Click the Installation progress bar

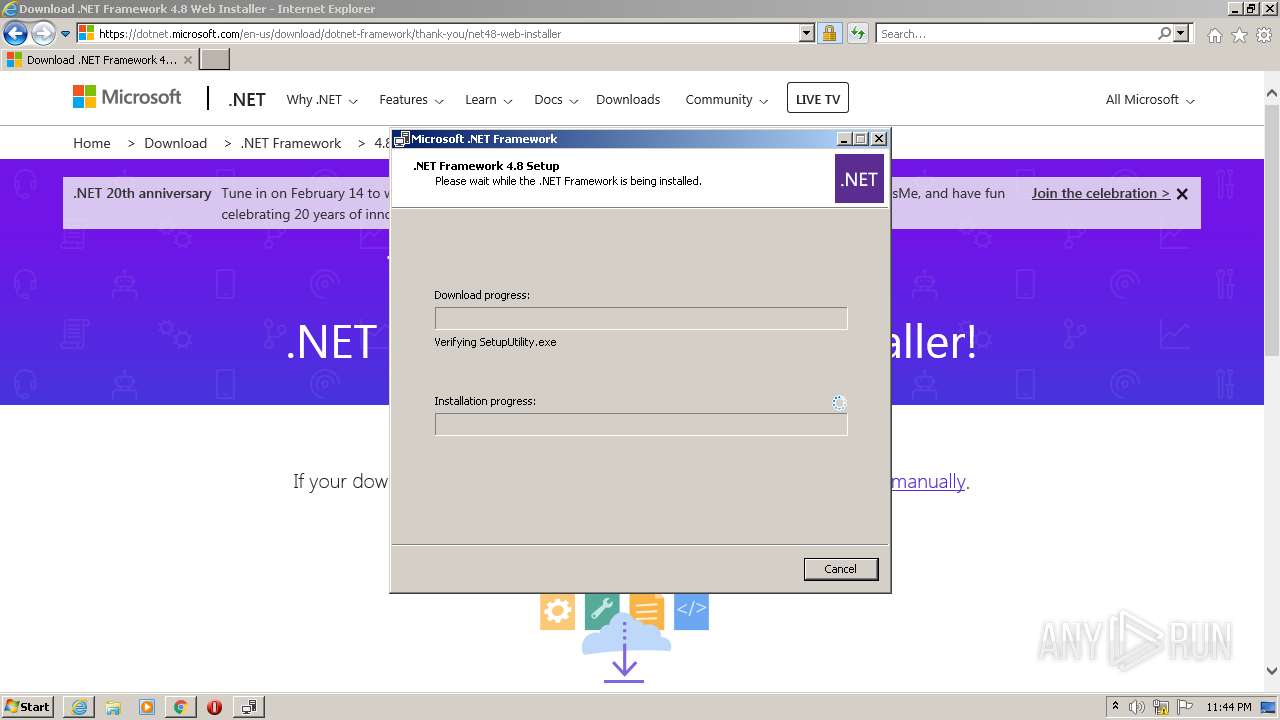(641, 424)
